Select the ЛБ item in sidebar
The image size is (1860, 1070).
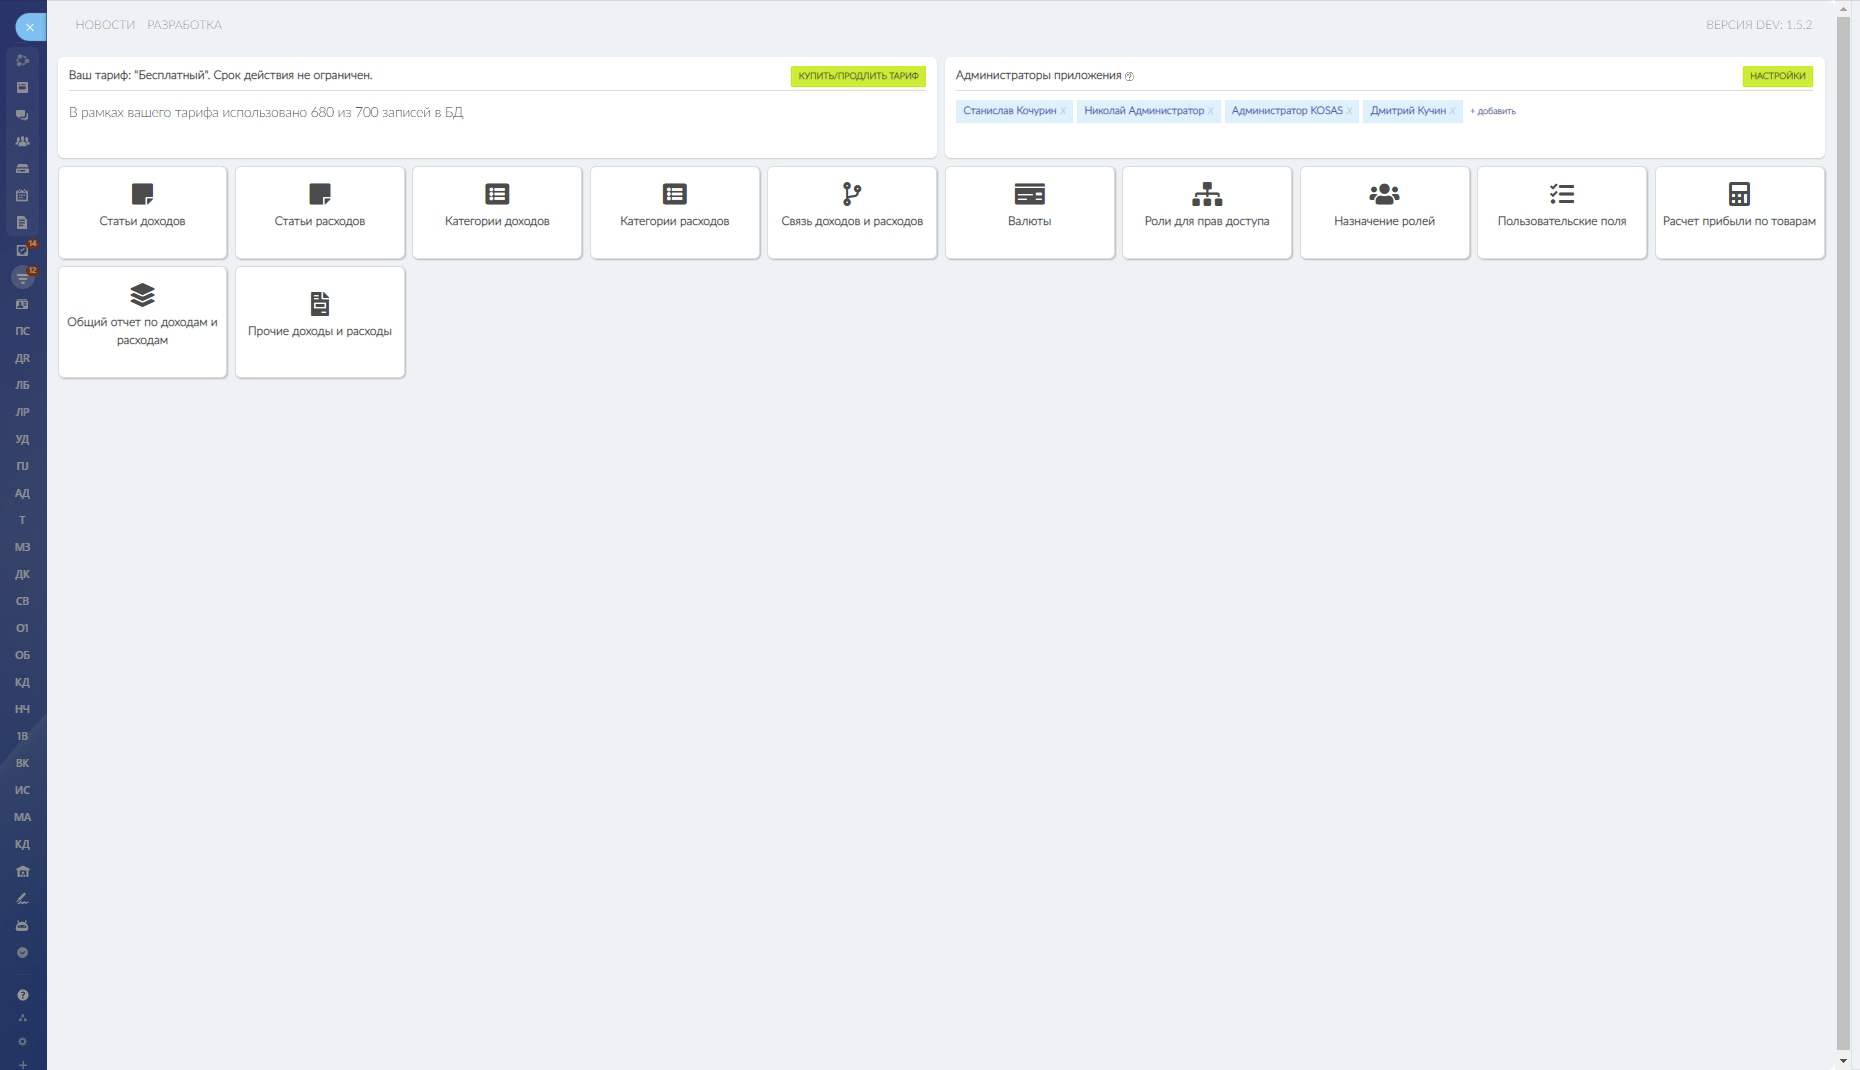point(22,385)
